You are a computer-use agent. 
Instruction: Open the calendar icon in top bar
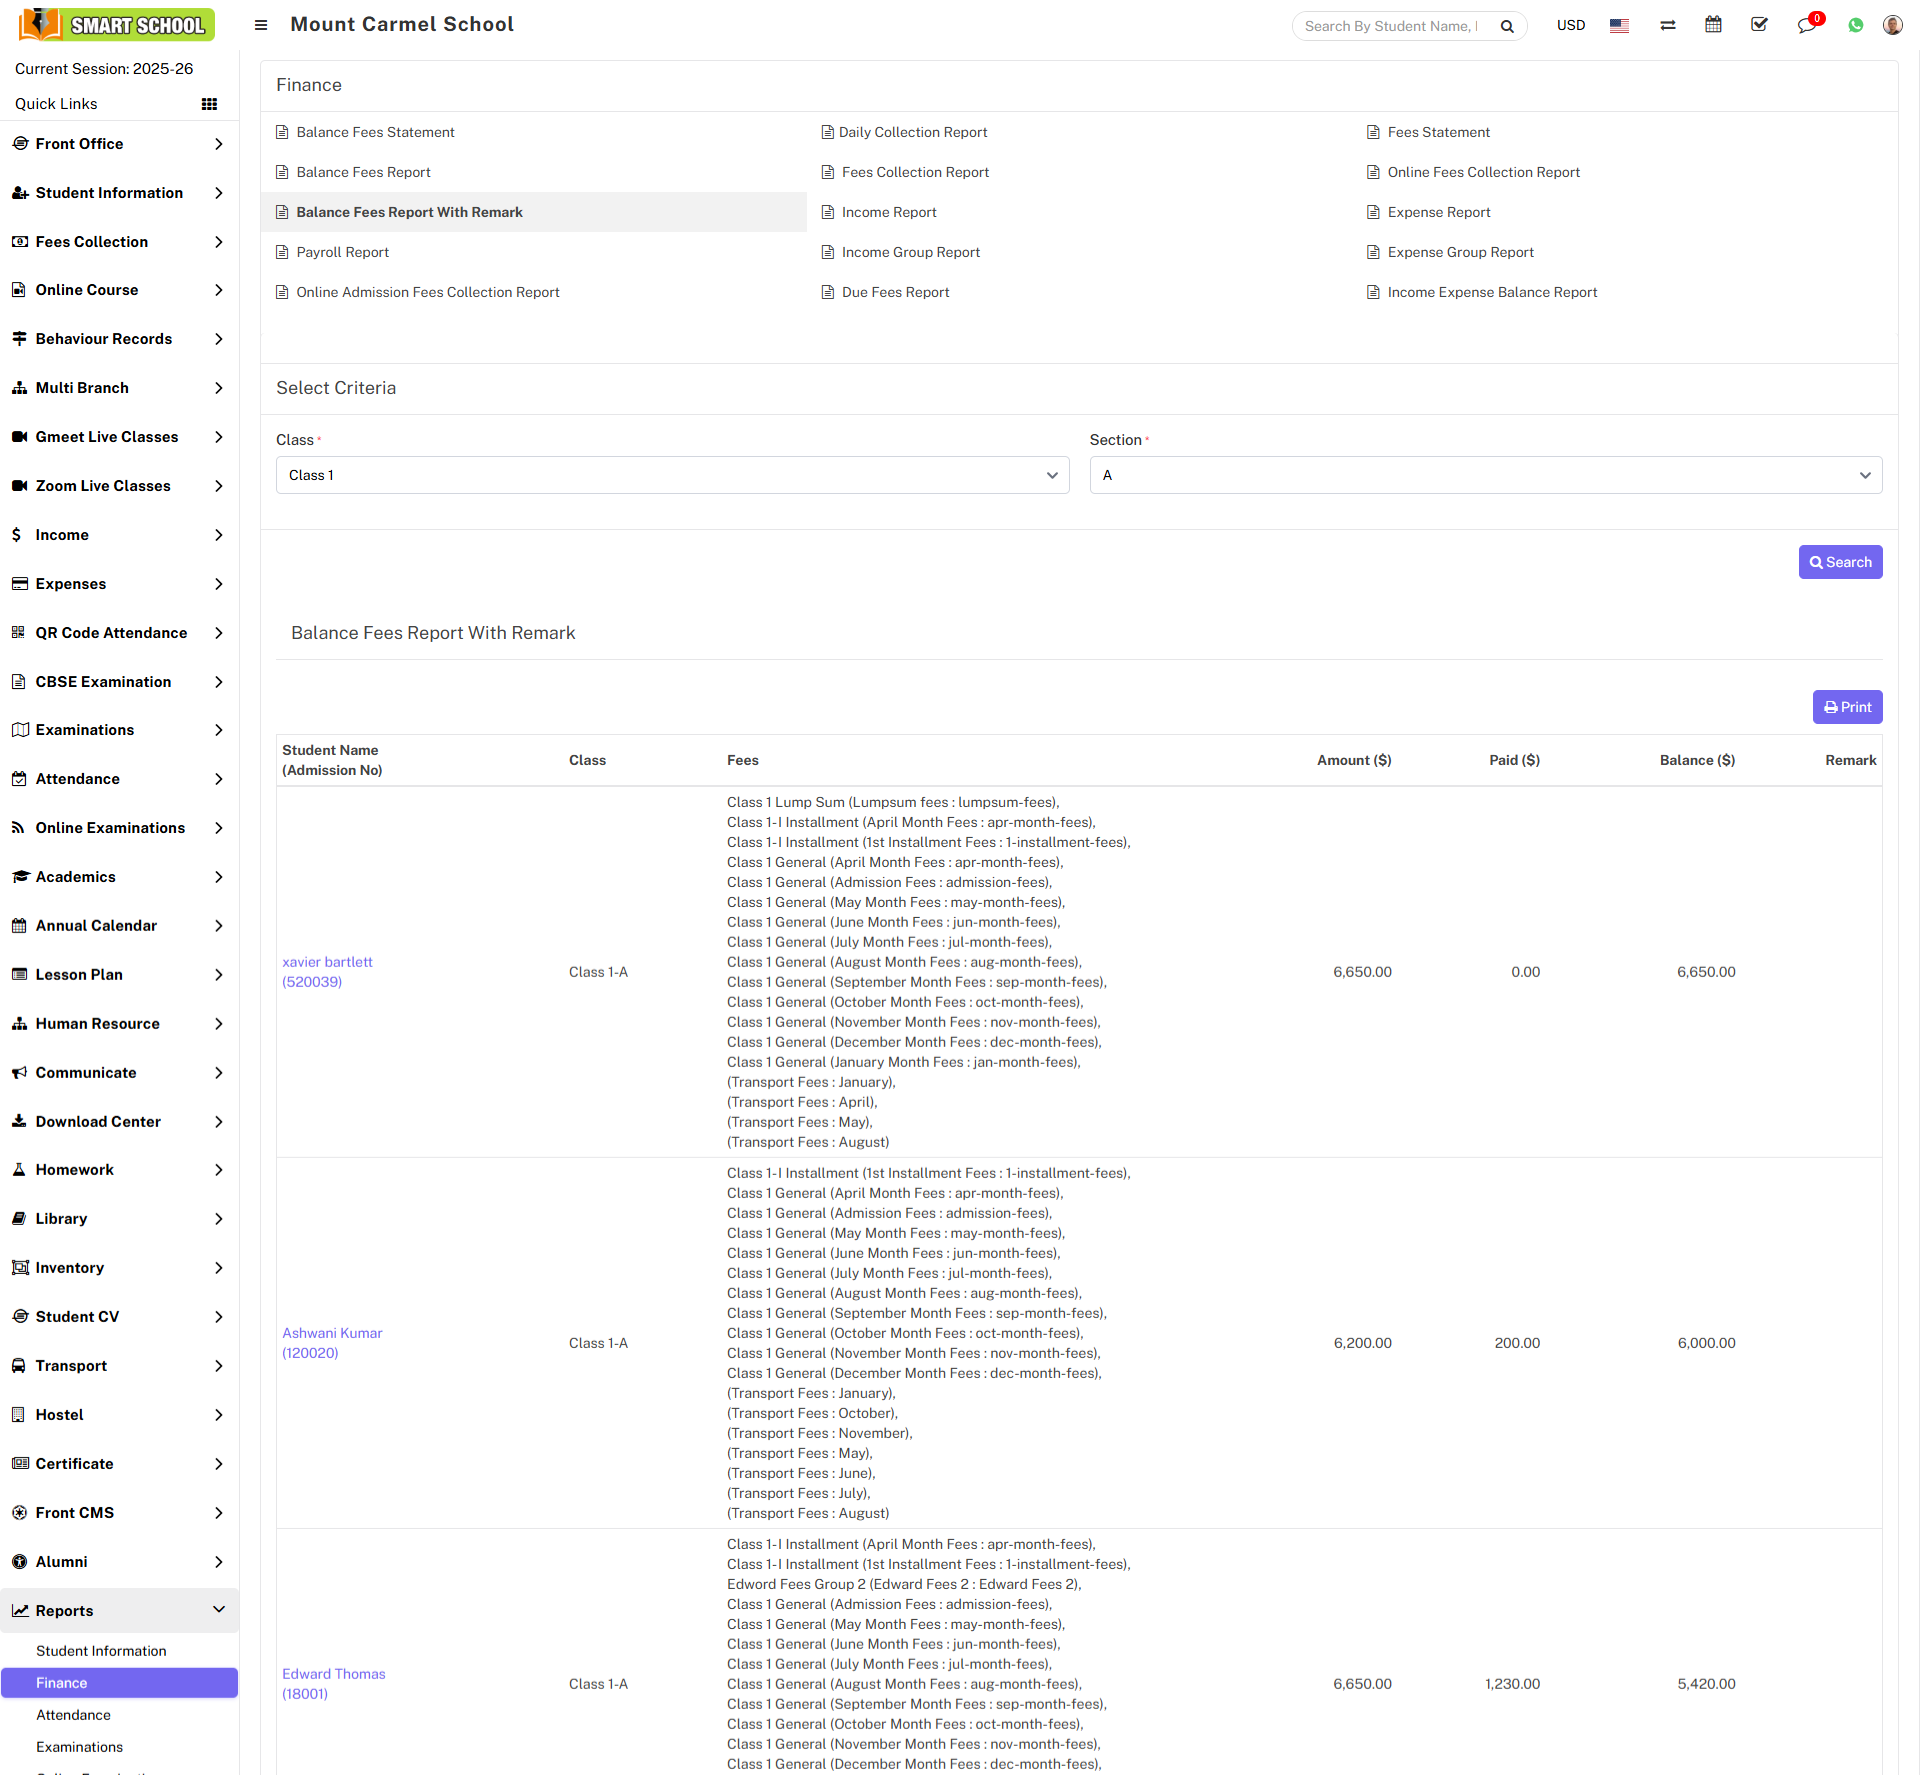[x=1713, y=25]
